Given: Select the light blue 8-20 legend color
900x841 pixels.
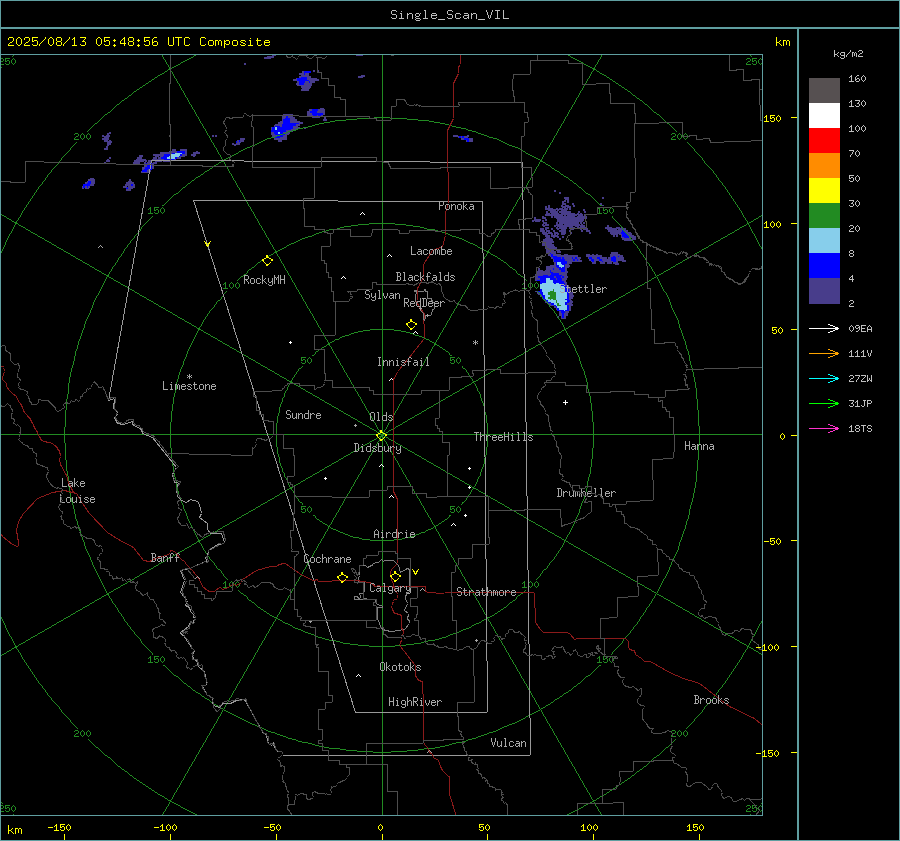Looking at the screenshot, I should [x=824, y=241].
